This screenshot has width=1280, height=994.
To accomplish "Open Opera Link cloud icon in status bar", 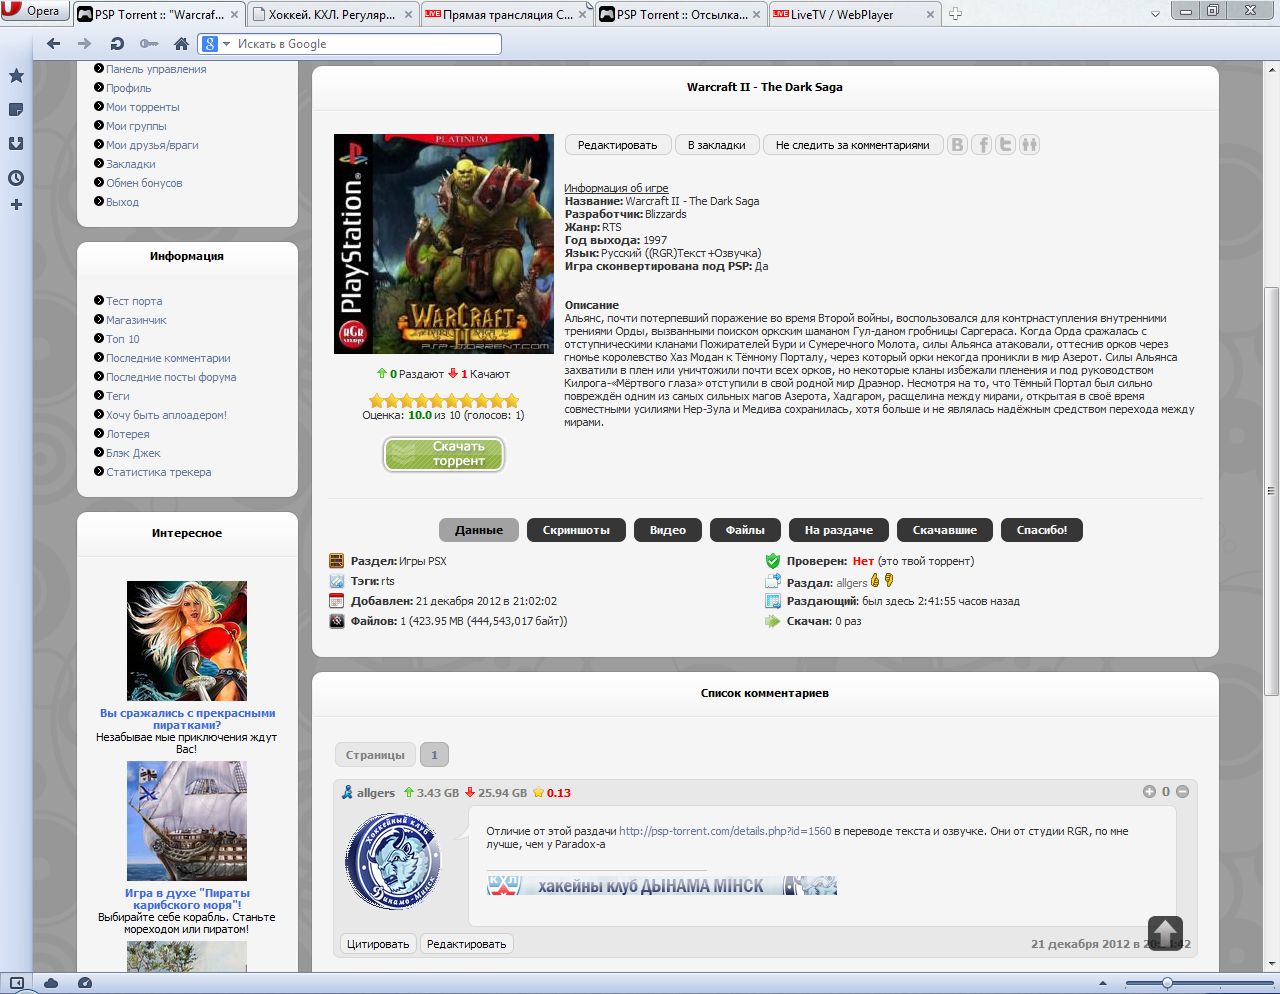I will click(x=51, y=983).
